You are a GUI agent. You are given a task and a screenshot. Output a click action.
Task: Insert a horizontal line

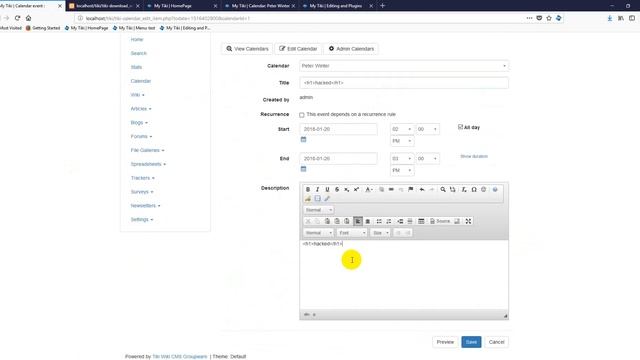click(410, 221)
